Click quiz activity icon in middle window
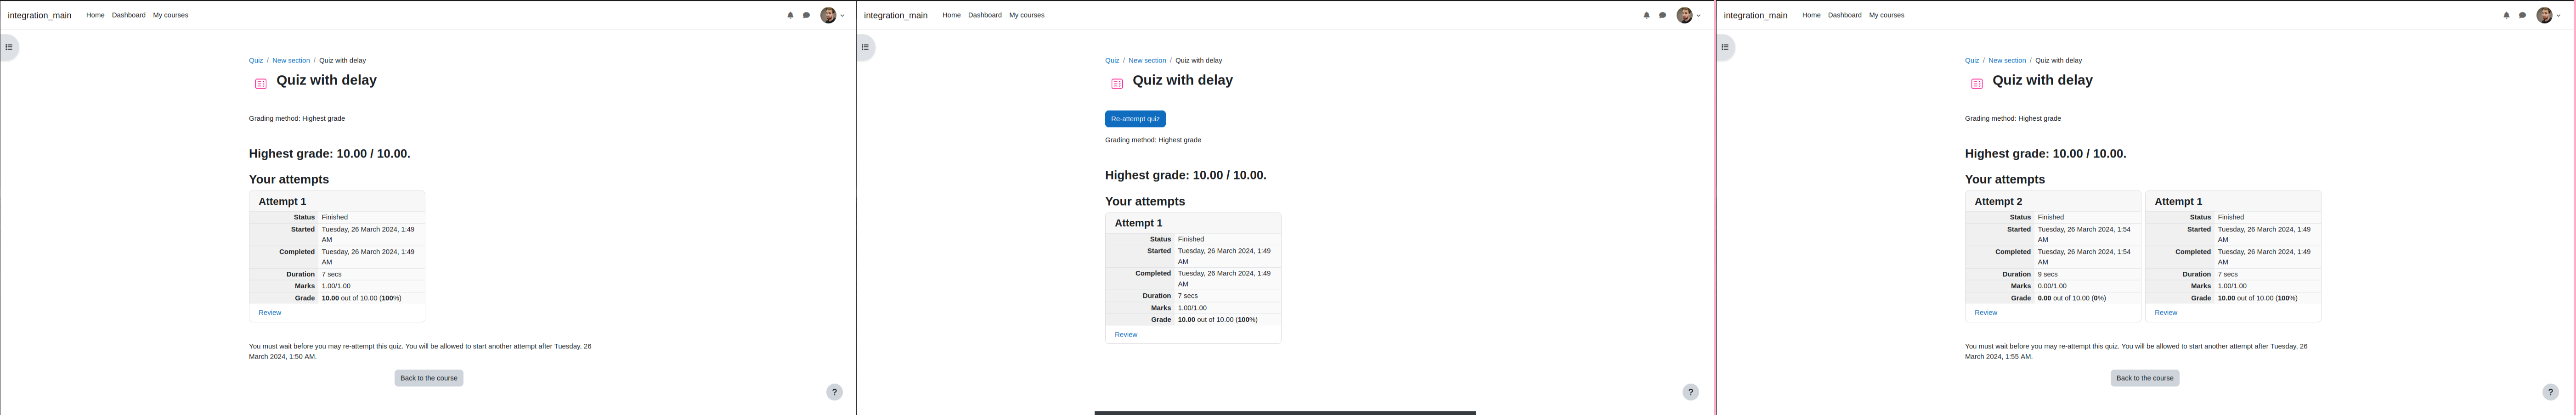The width and height of the screenshot is (2576, 415). coord(1117,84)
